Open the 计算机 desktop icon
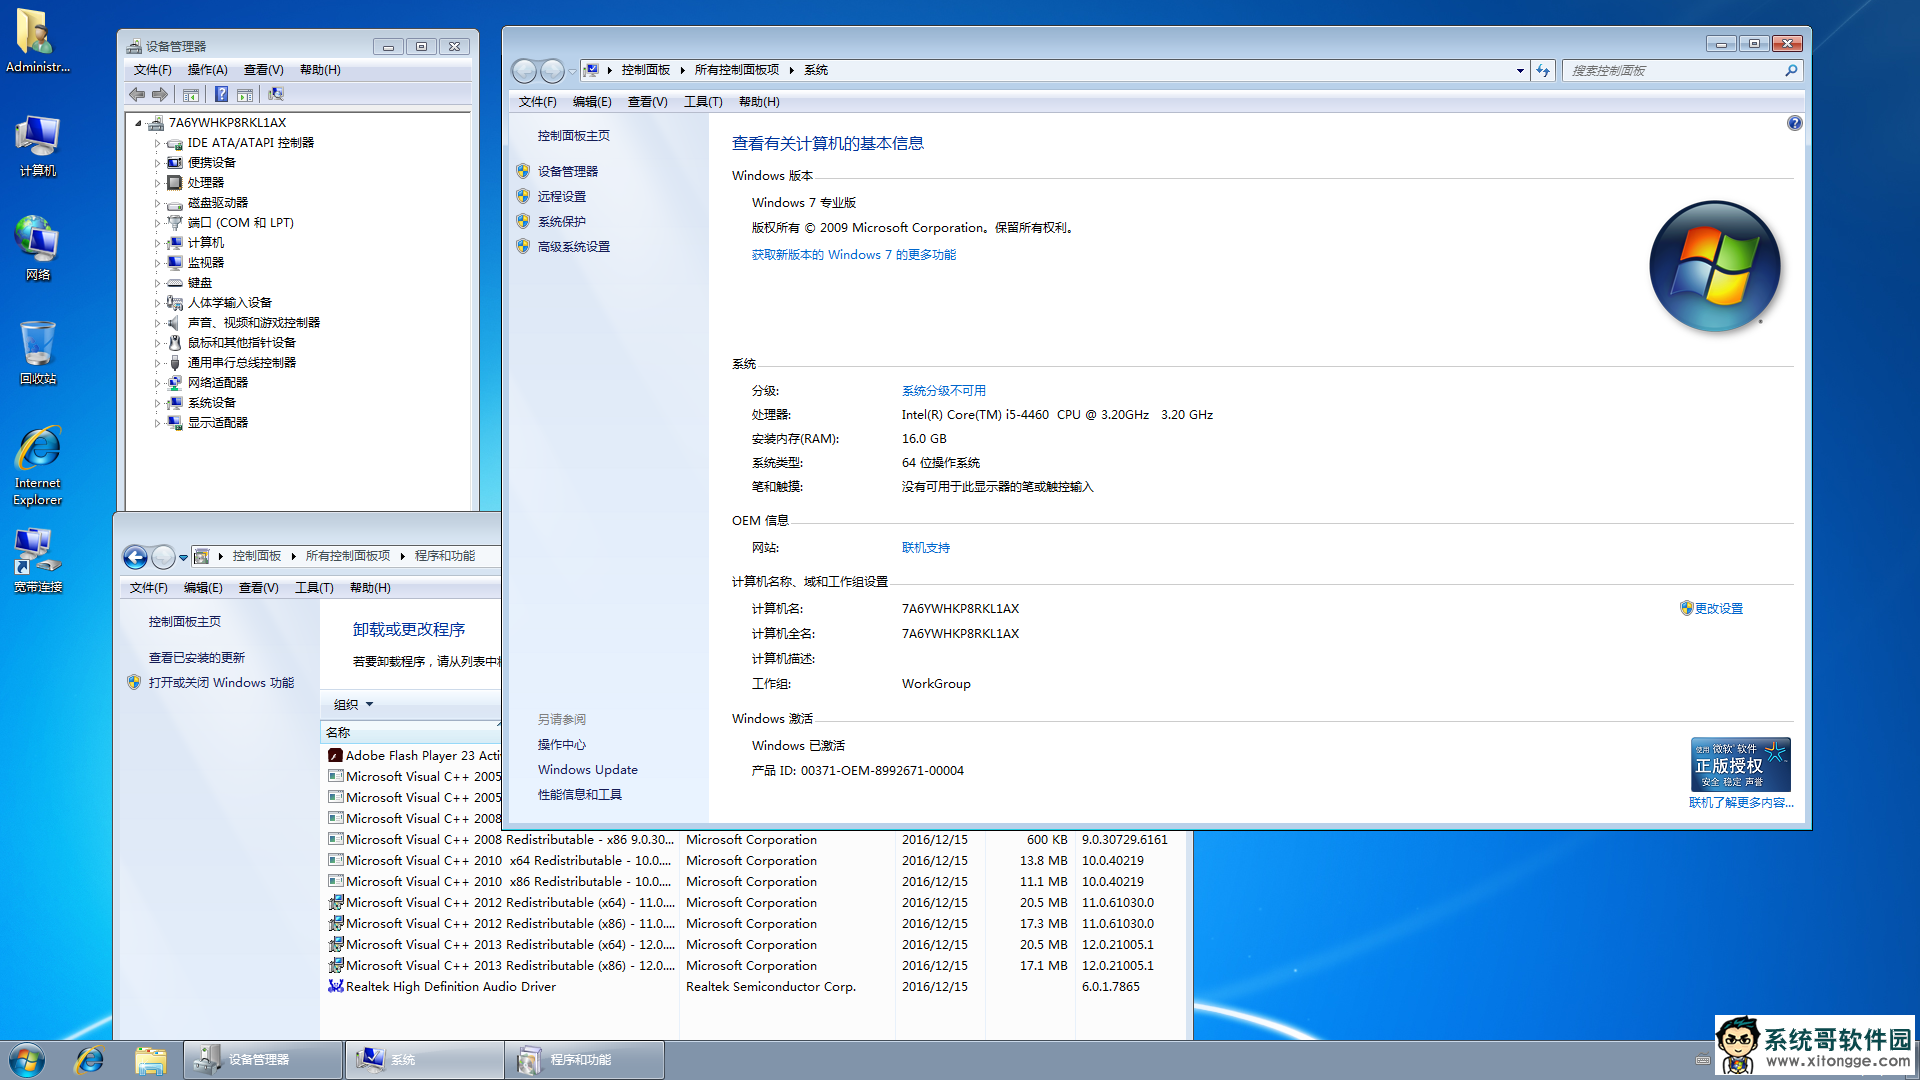 point(37,145)
